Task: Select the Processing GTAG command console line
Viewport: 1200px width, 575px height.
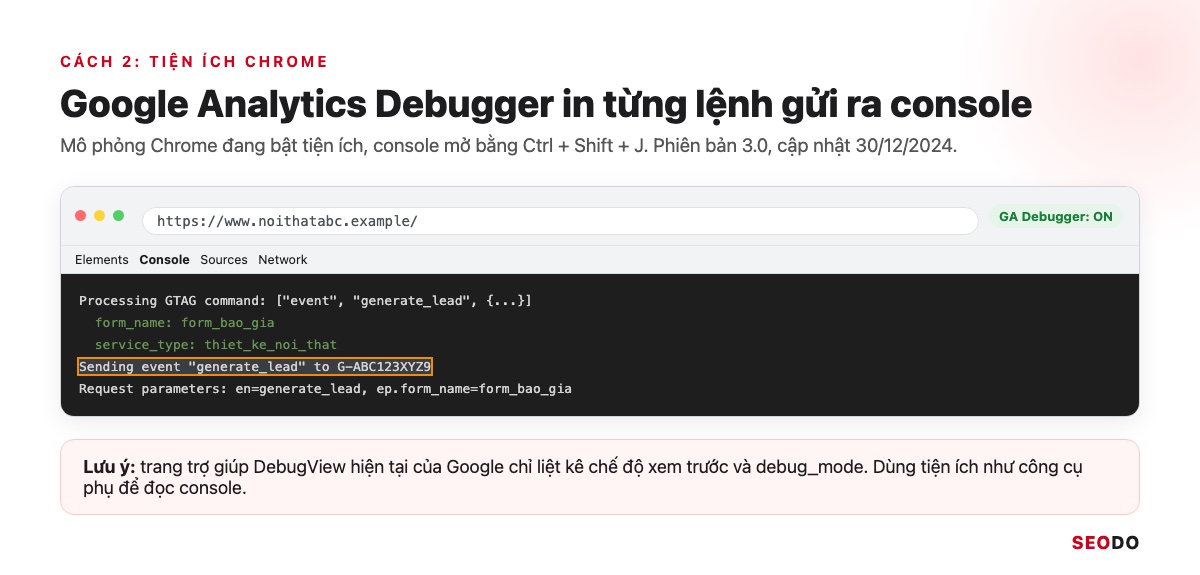Action: point(305,300)
